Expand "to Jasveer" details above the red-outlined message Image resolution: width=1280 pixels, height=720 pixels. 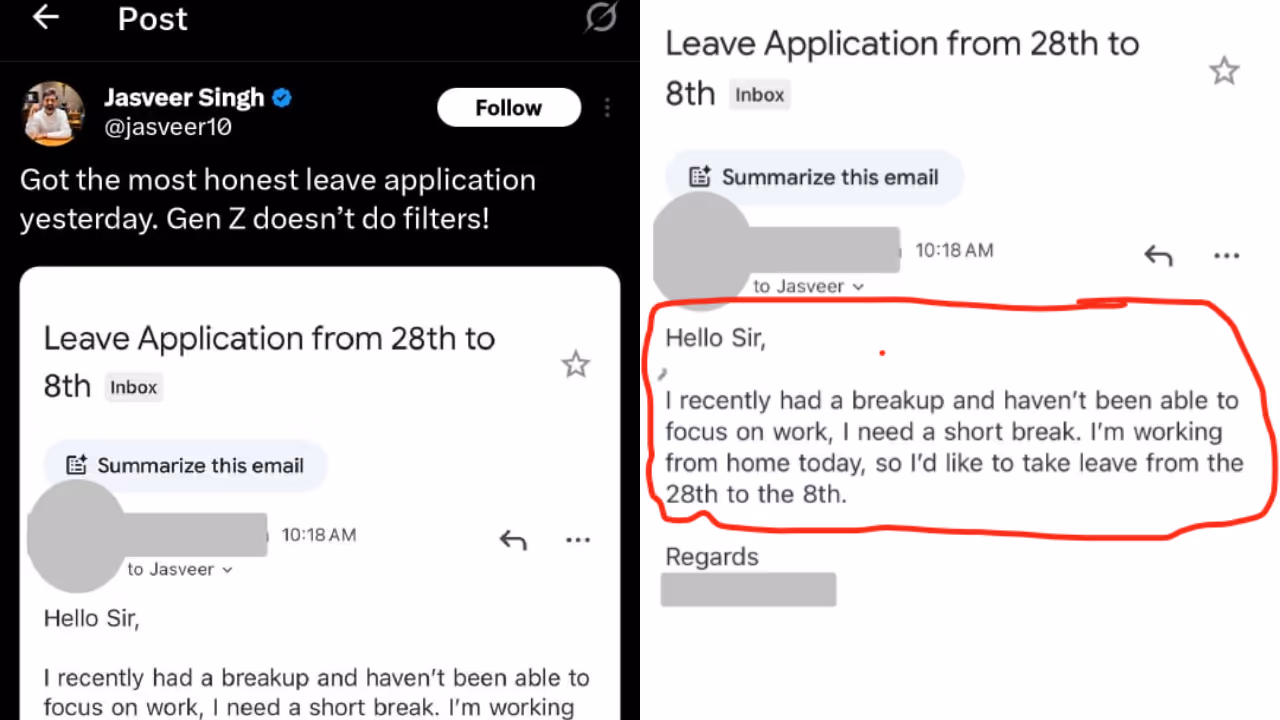[808, 287]
